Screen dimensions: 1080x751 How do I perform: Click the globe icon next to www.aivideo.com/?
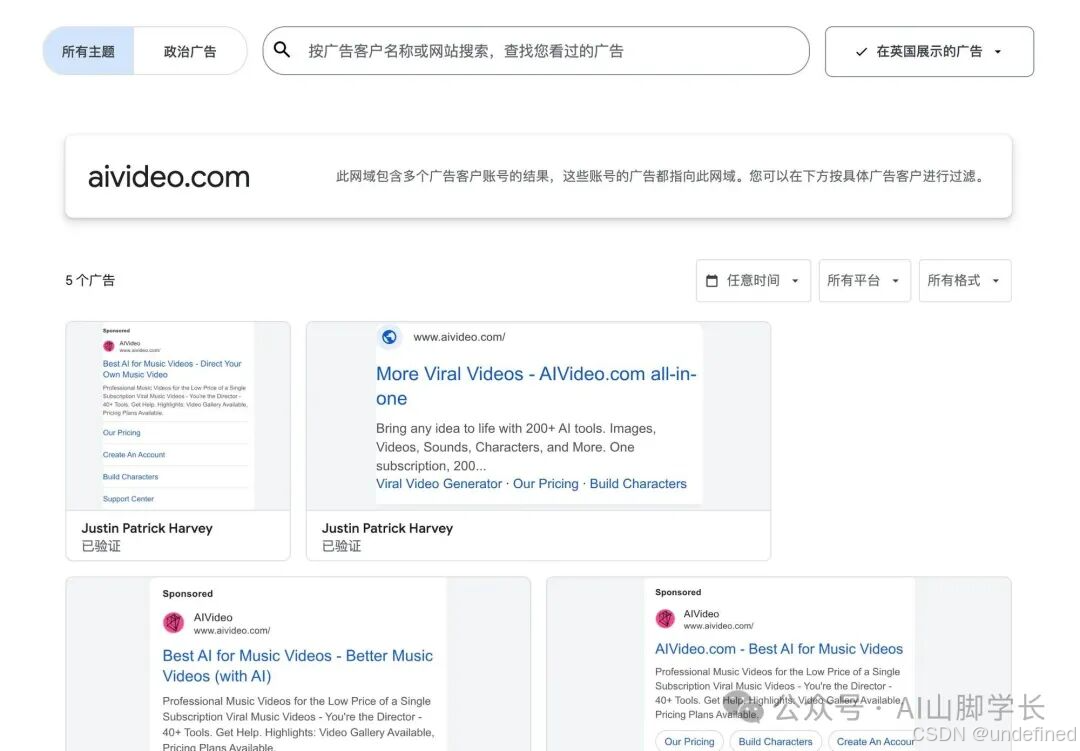(389, 337)
